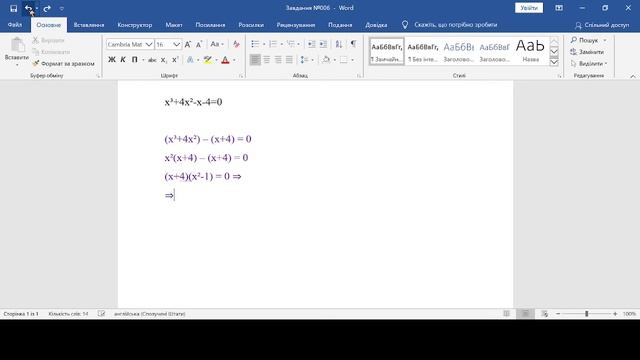Apply red font color

(x=225, y=60)
